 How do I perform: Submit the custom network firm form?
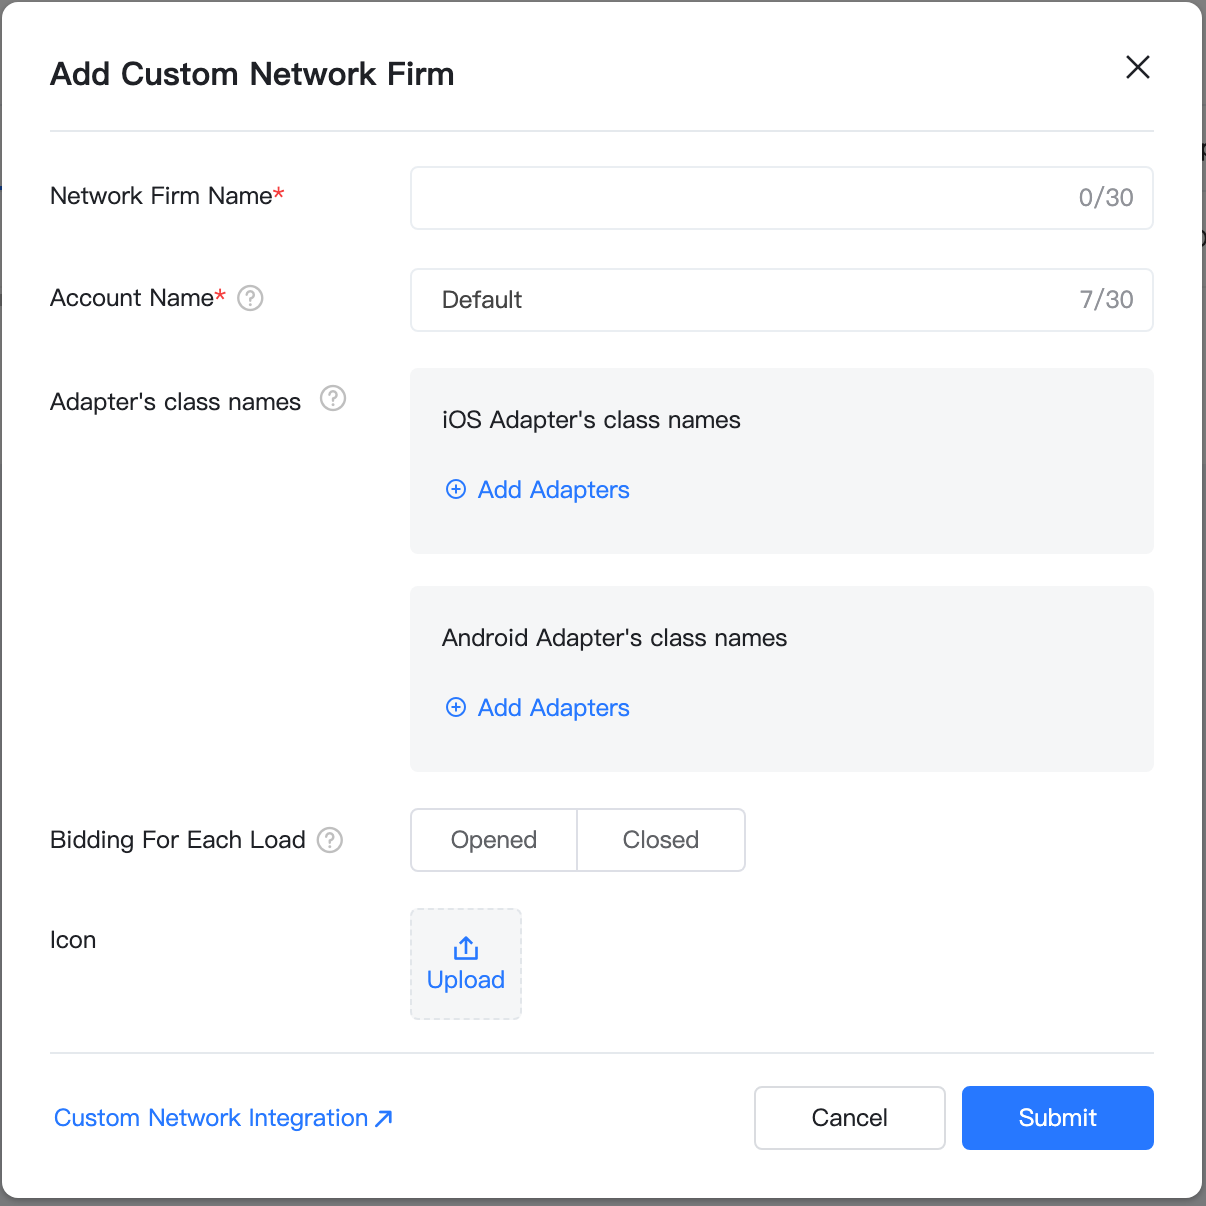(1057, 1118)
